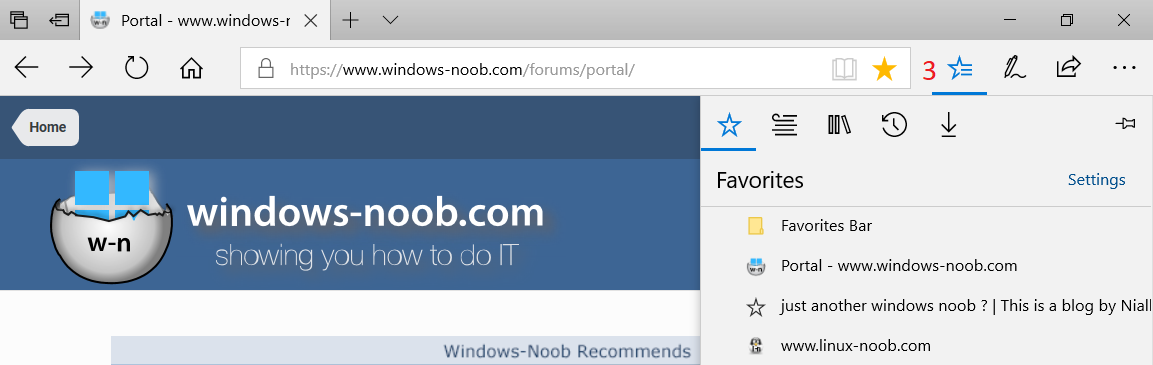Go to the browser Home page
The image size is (1153, 365).
[191, 68]
